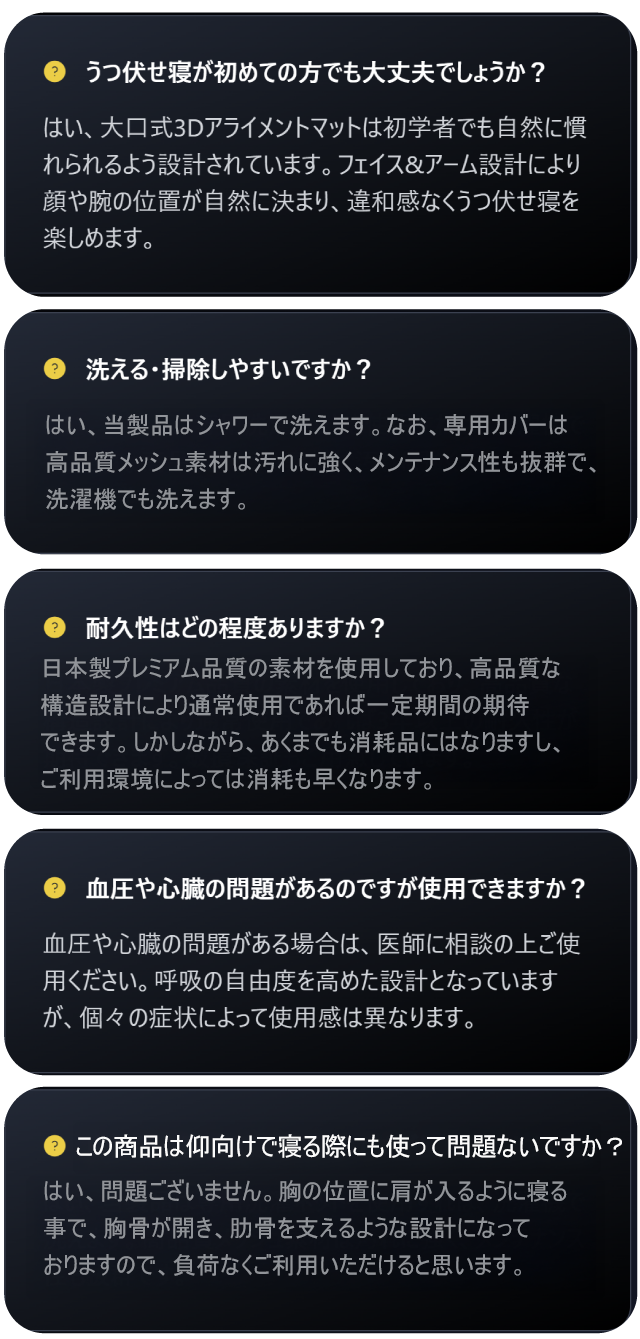Click the question icon before この商品は仰向けで heading

pos(55,1146)
